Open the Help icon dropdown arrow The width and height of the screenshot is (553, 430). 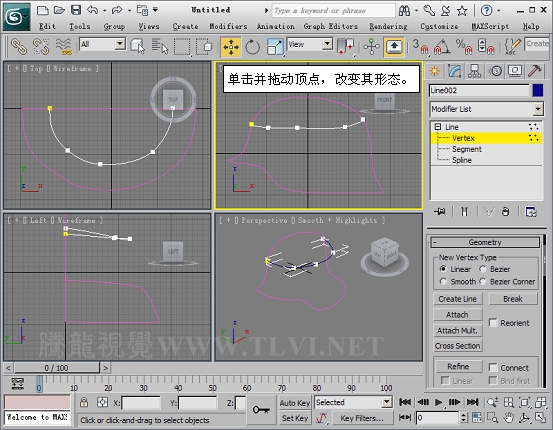[498, 11]
